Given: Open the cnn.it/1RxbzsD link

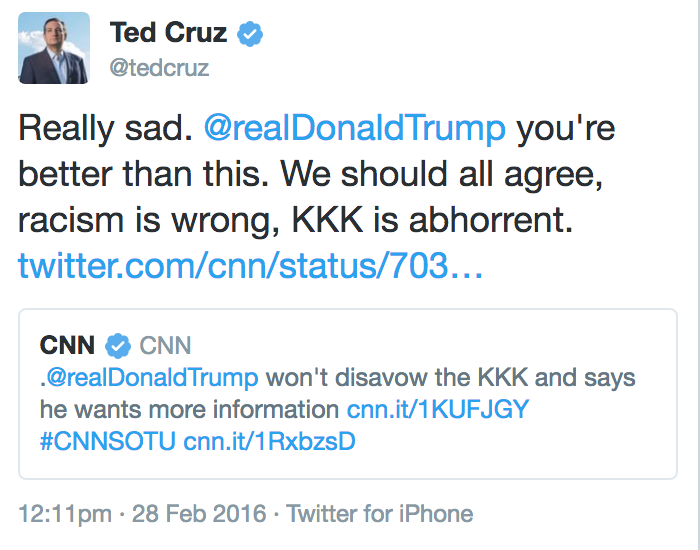Looking at the screenshot, I should [x=270, y=441].
